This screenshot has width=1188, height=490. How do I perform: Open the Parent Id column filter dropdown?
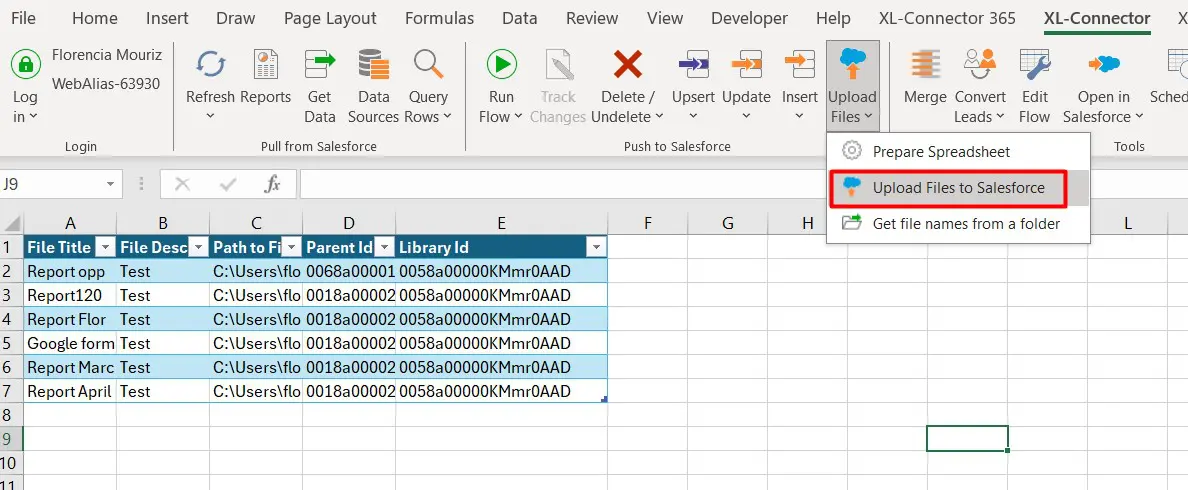384,248
